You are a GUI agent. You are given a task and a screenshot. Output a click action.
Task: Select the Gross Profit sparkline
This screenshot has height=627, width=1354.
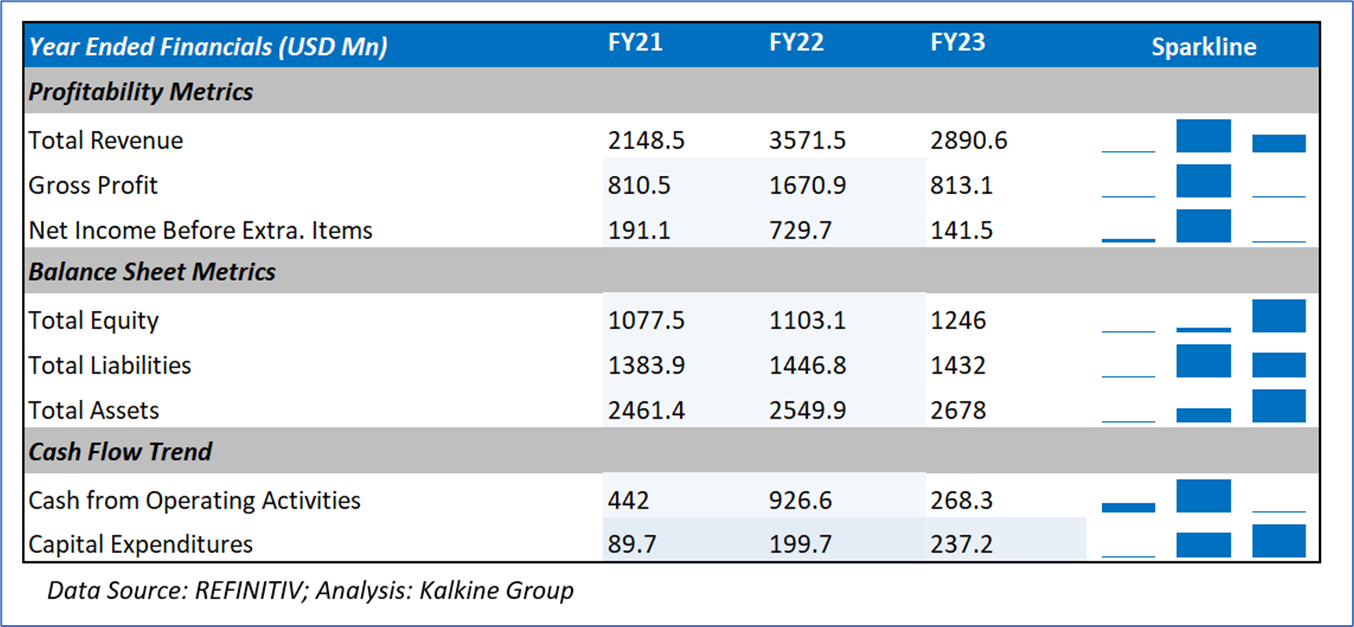(1203, 182)
